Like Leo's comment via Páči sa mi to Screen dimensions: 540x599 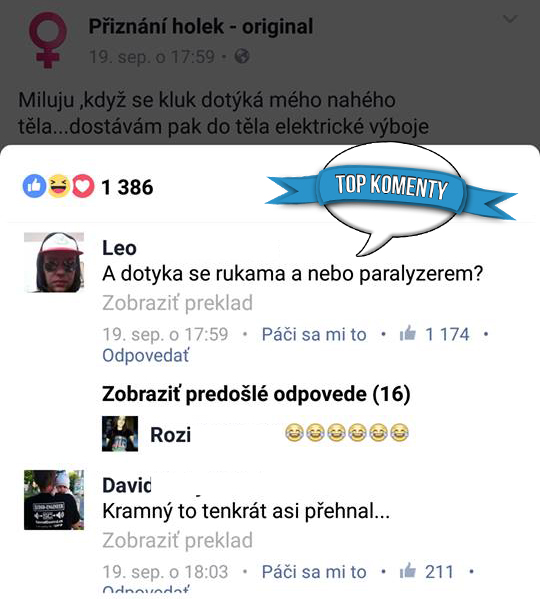[314, 334]
